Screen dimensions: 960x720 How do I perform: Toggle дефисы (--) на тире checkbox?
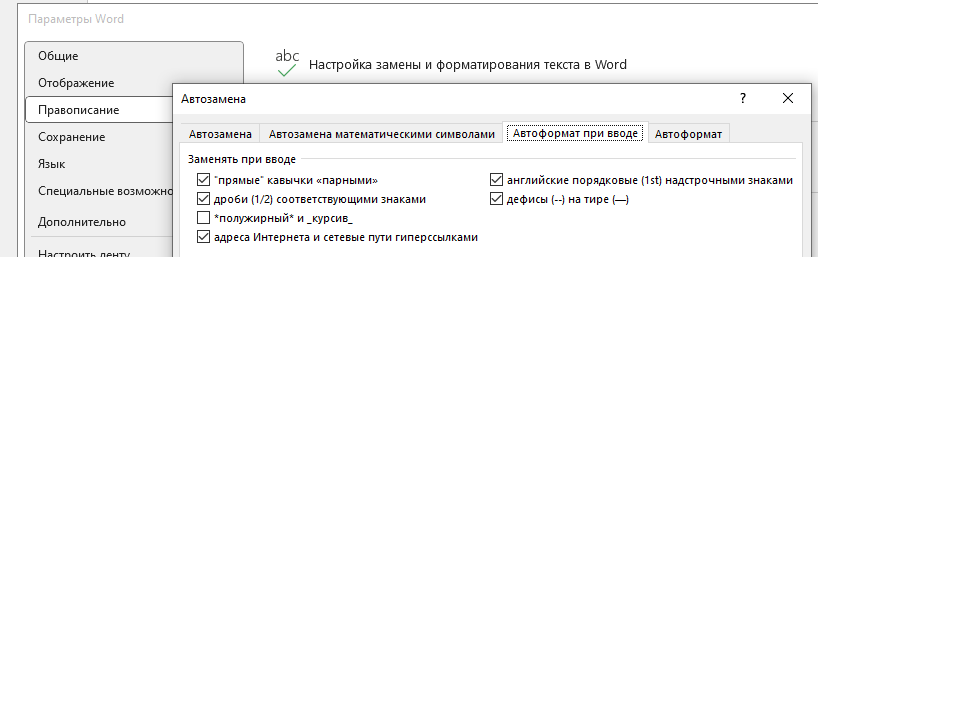pos(497,199)
